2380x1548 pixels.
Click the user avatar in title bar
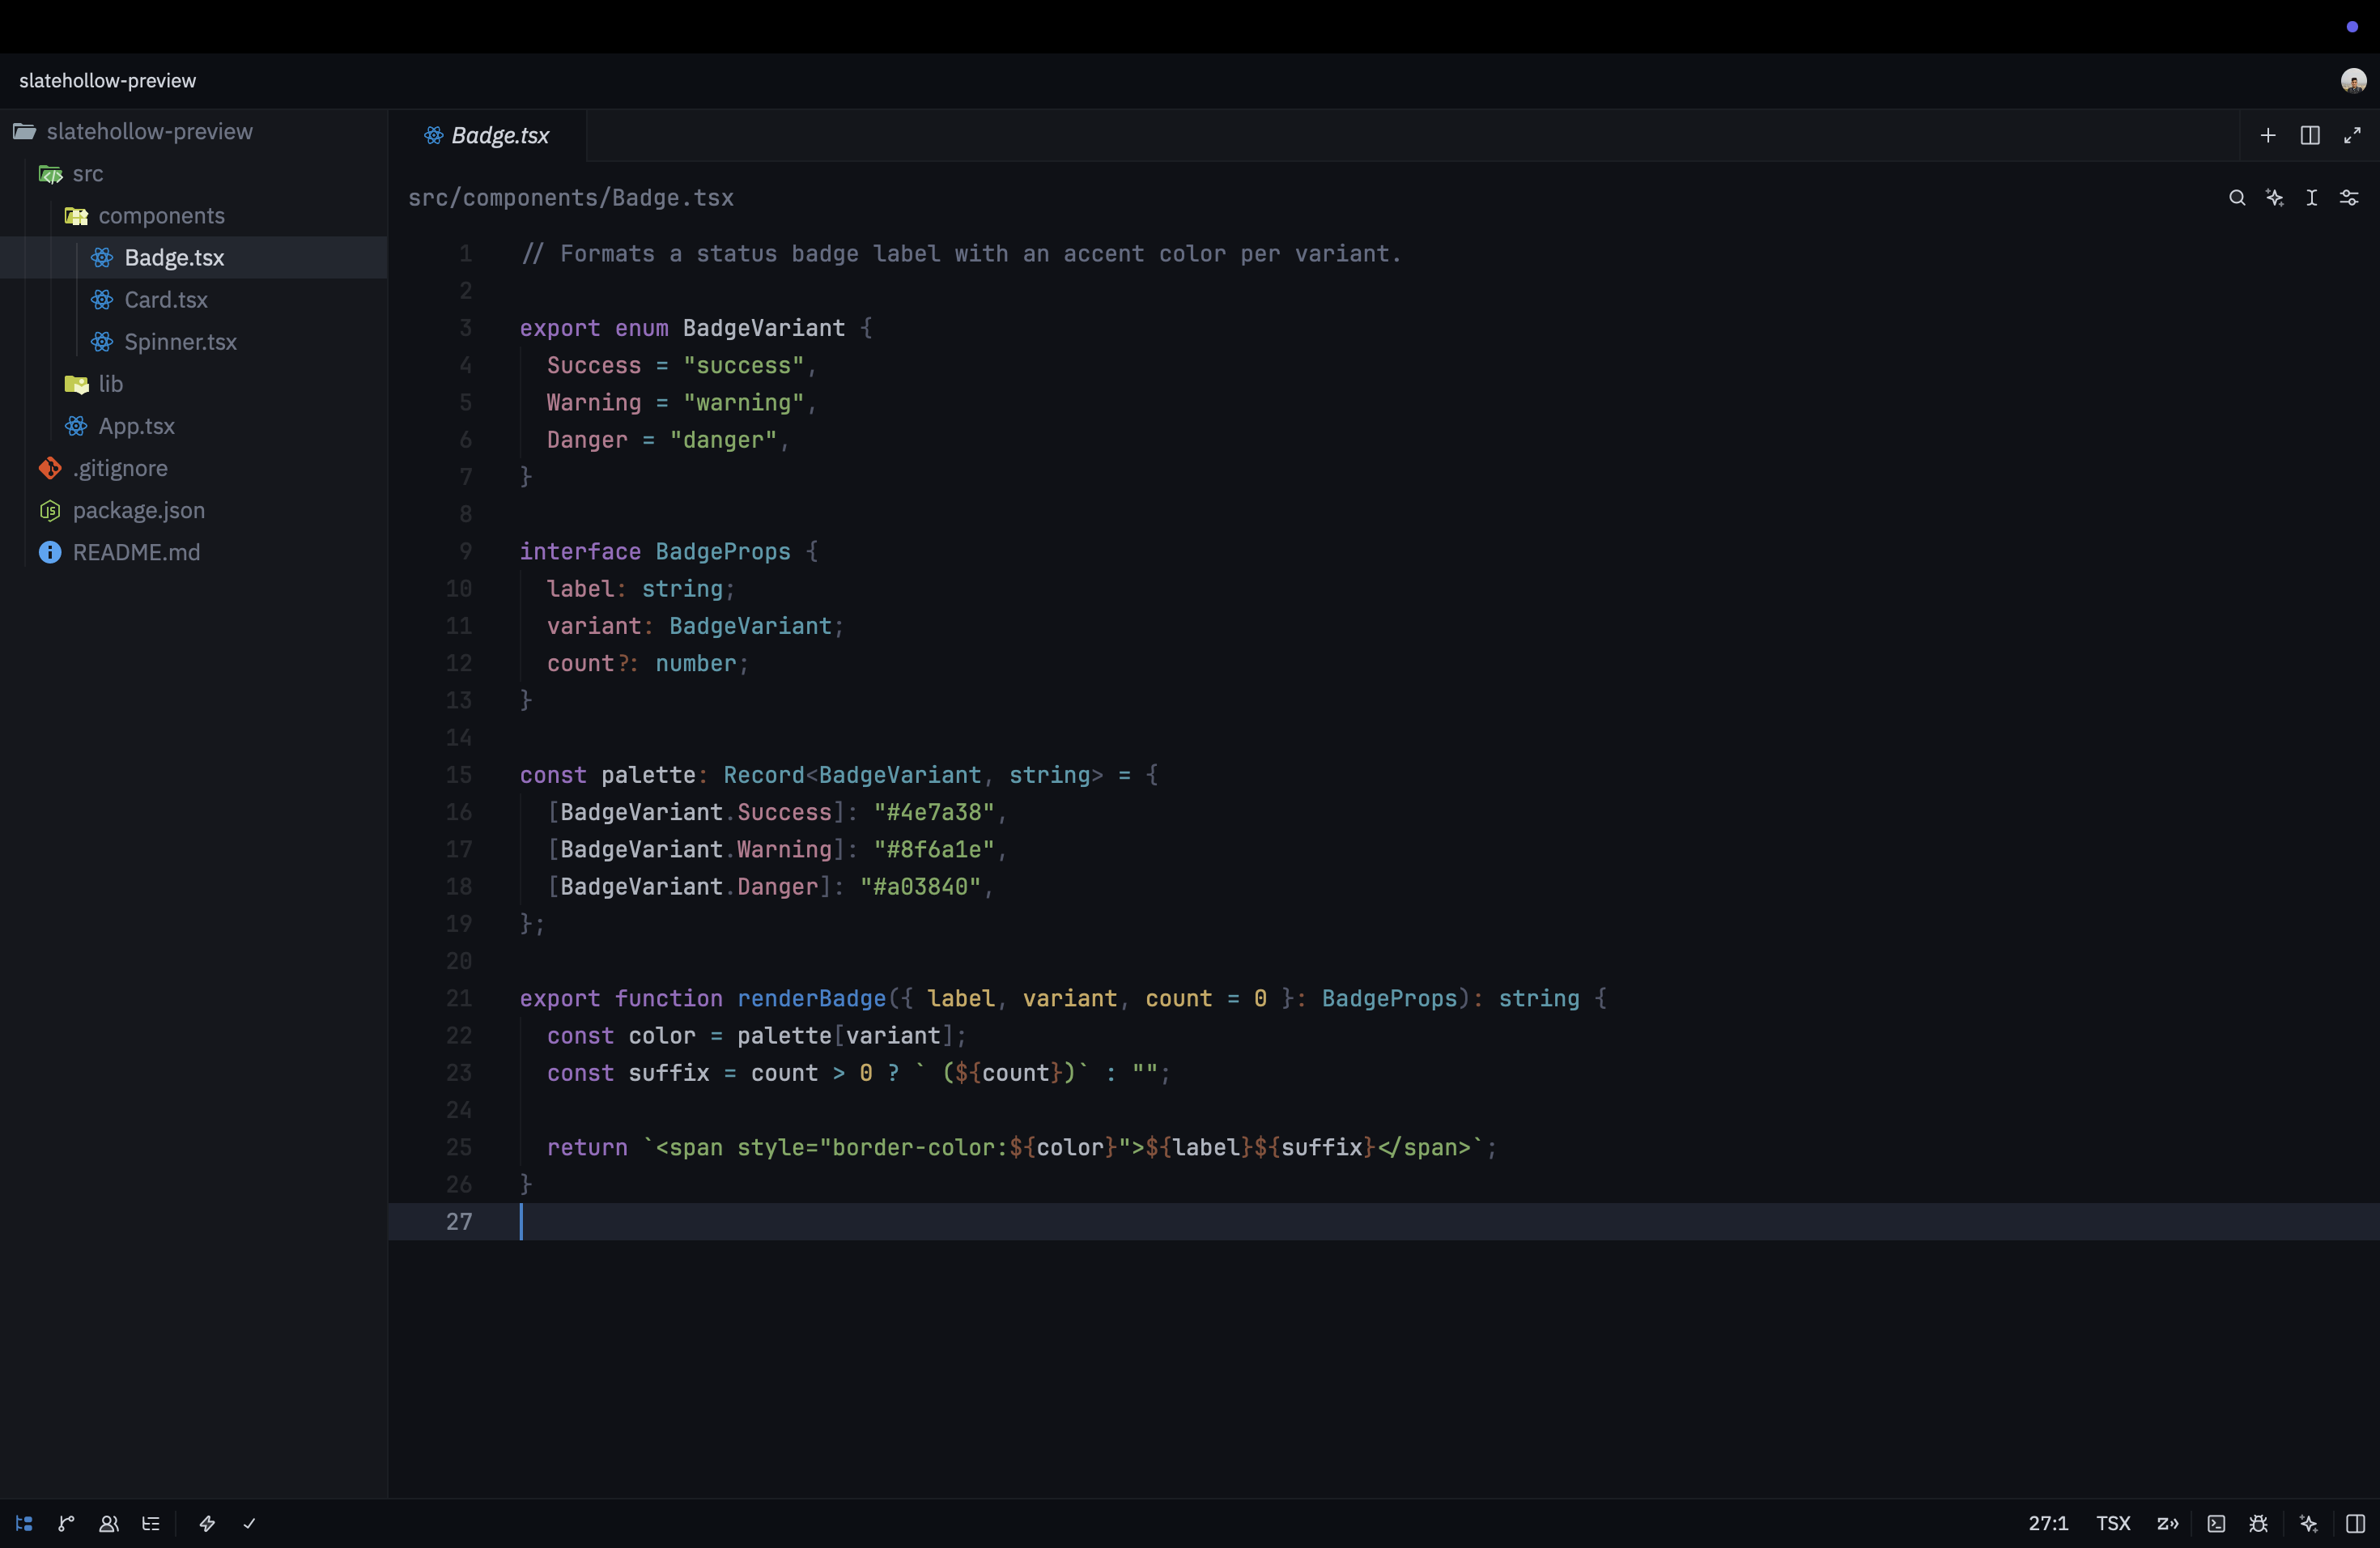2353,80
